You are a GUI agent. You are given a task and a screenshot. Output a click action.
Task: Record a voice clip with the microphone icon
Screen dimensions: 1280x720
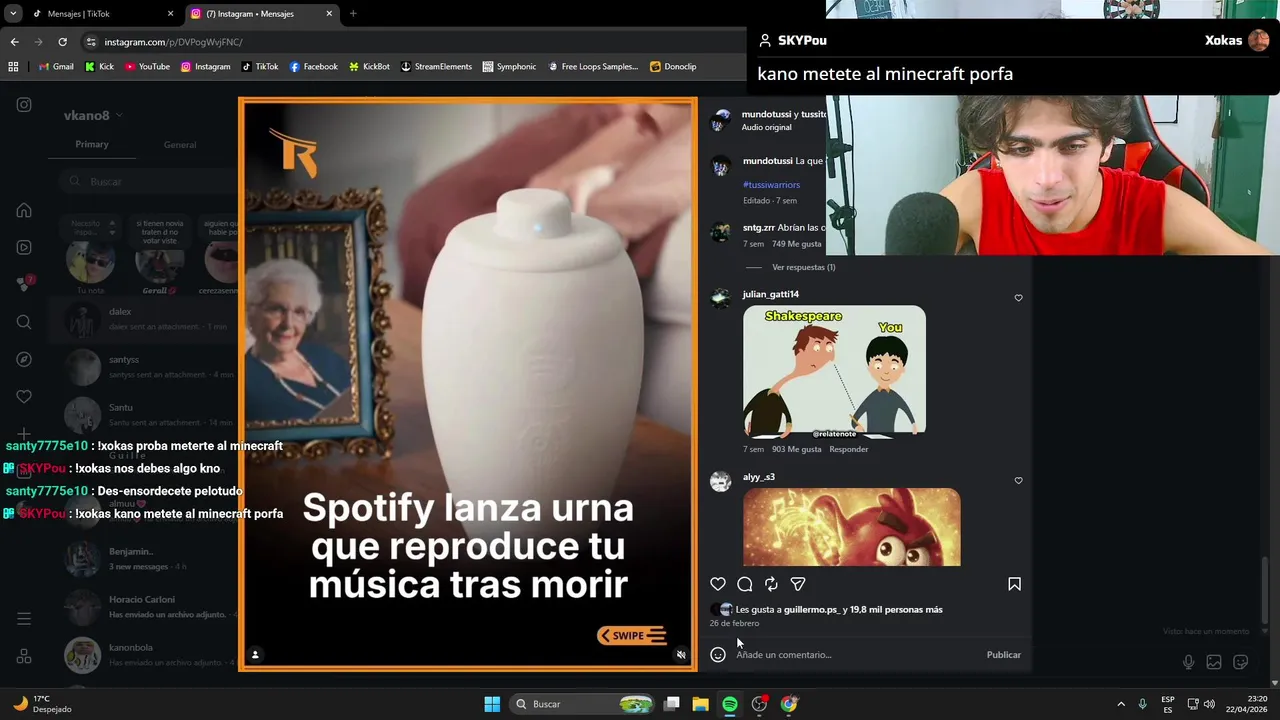pos(1188,662)
